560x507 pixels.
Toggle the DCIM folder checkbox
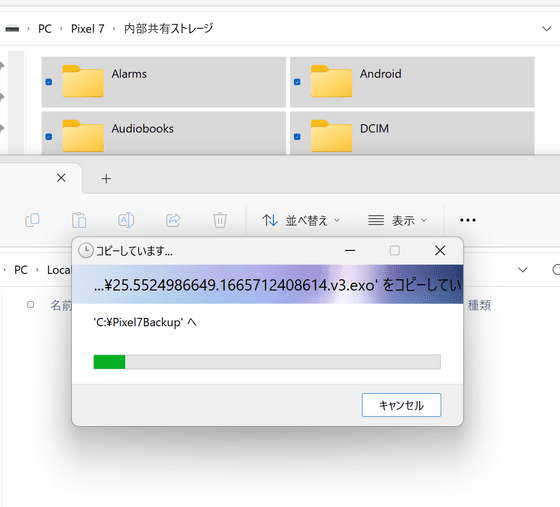coord(297,137)
